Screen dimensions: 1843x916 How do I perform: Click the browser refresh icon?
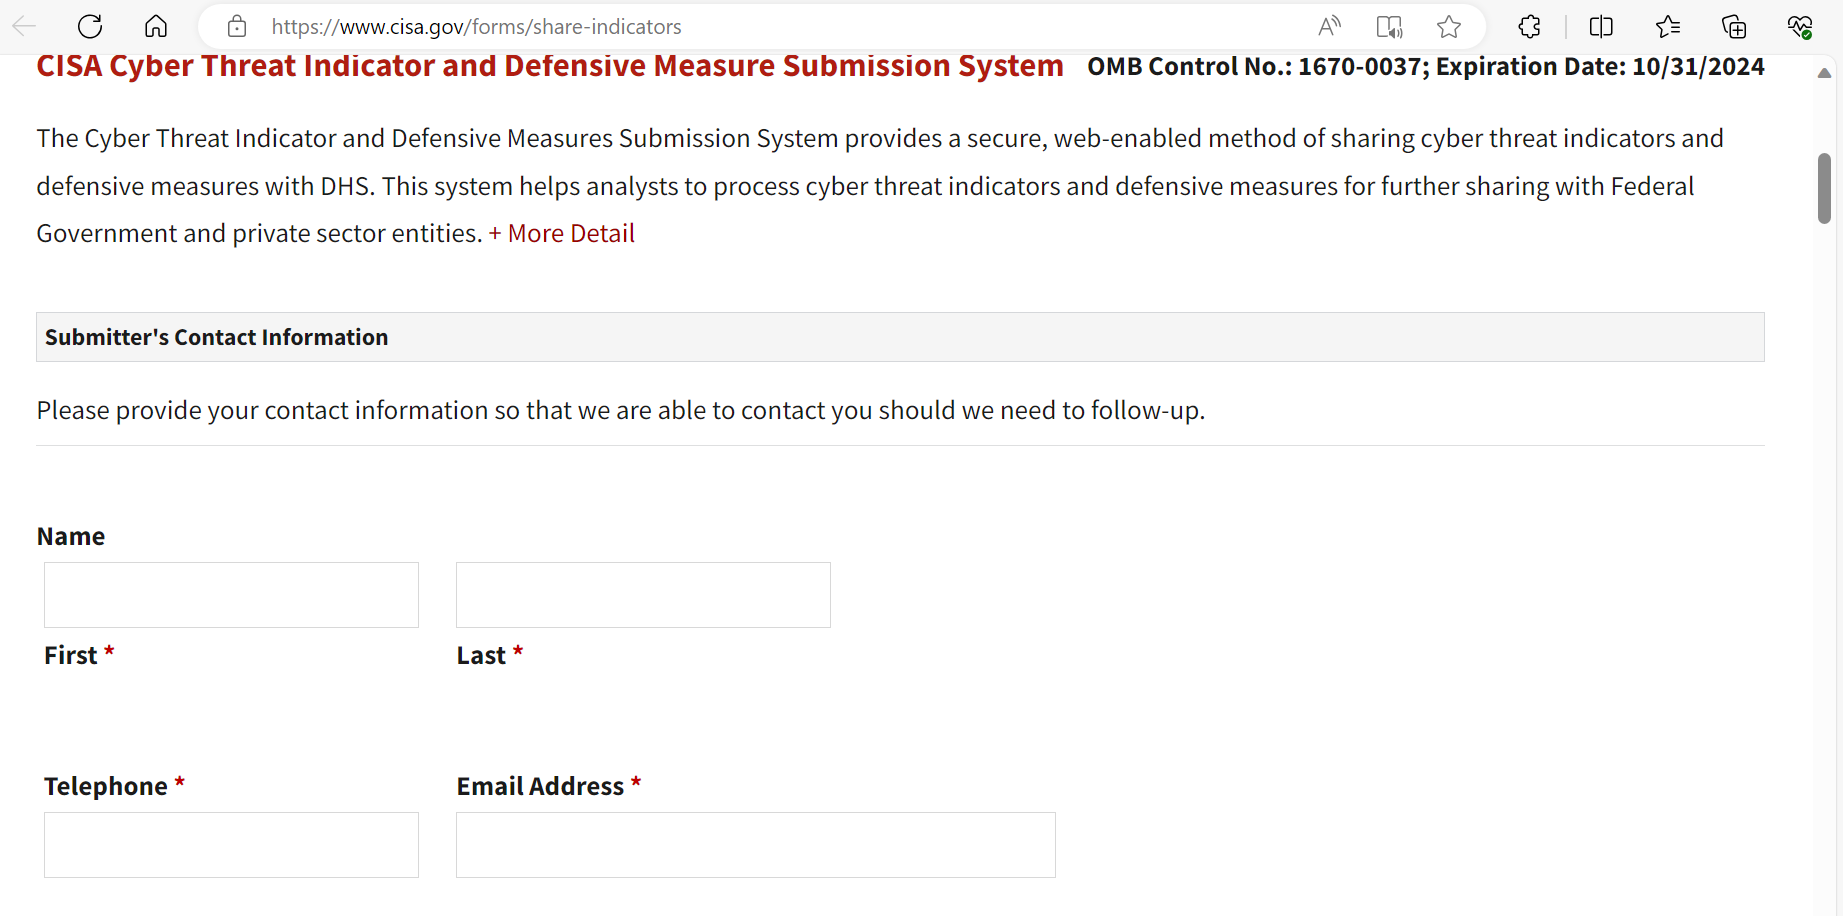[90, 27]
